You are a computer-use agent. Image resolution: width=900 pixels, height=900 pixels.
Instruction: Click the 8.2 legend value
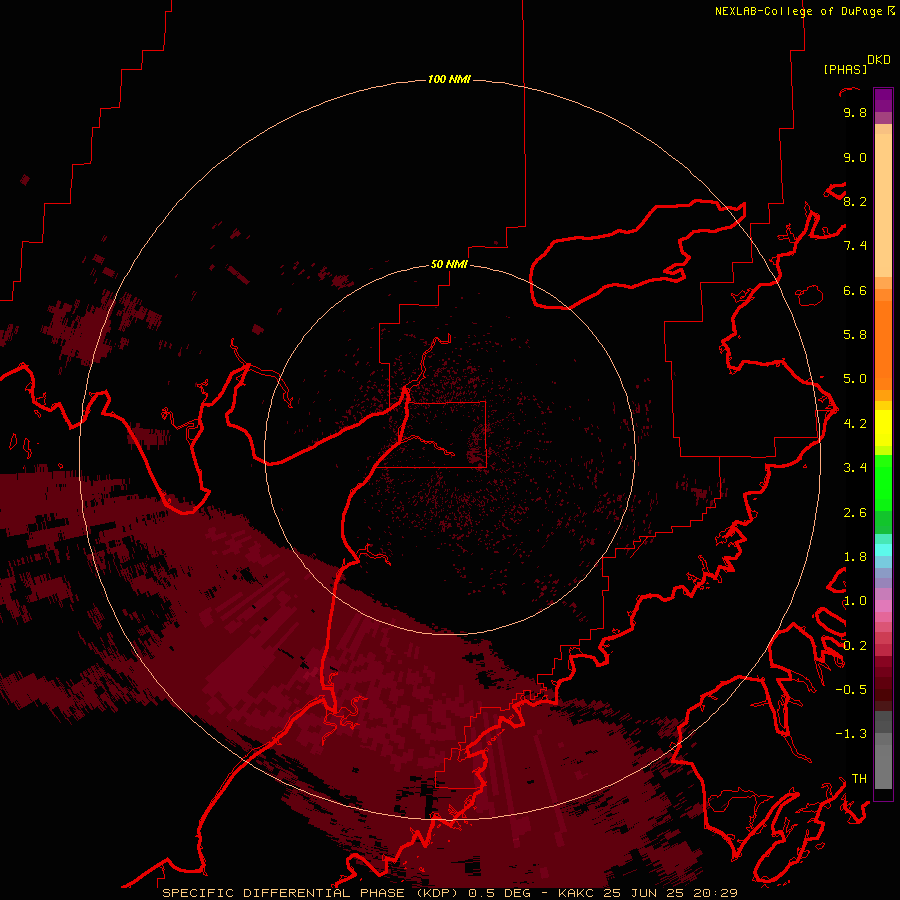855,202
